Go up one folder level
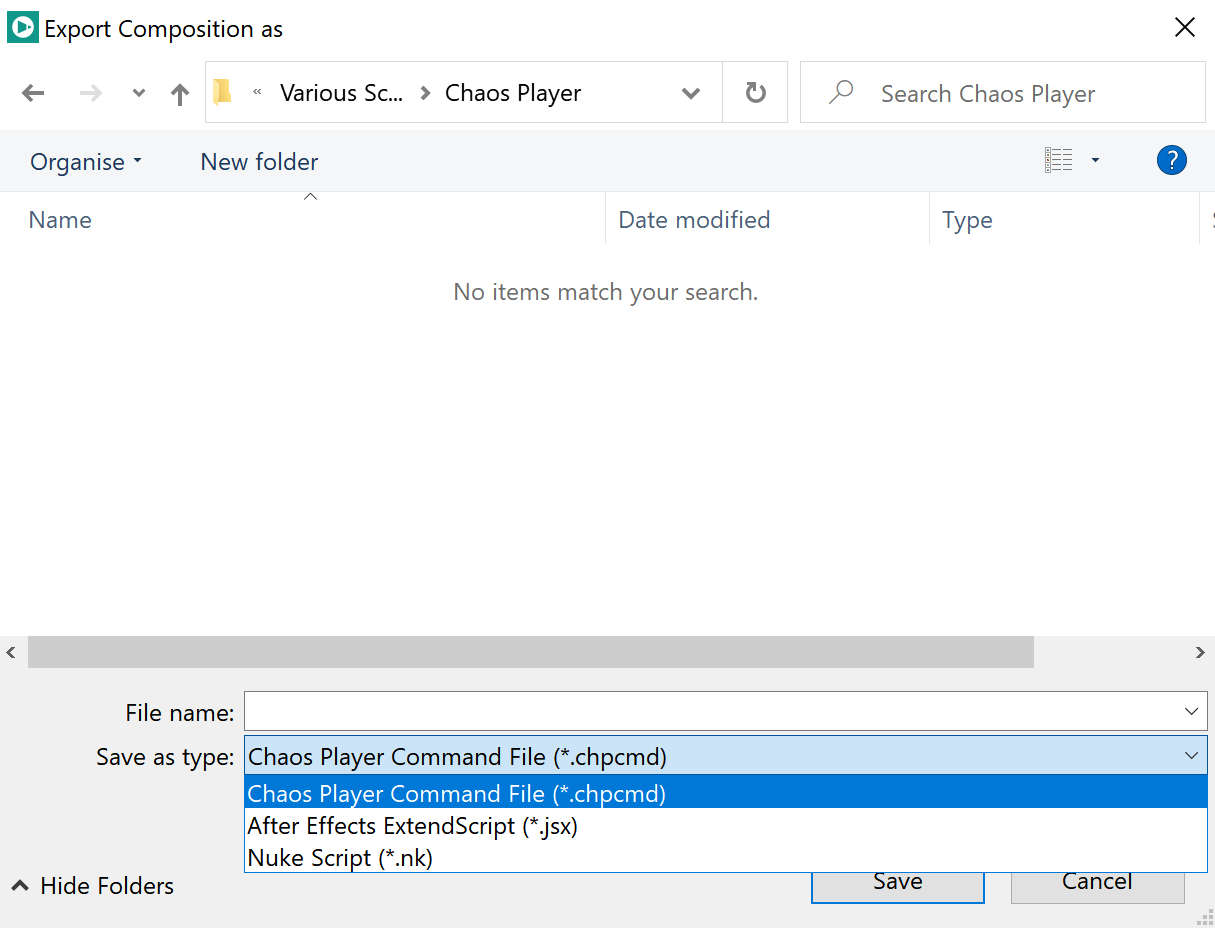This screenshot has width=1215, height=928. point(180,94)
